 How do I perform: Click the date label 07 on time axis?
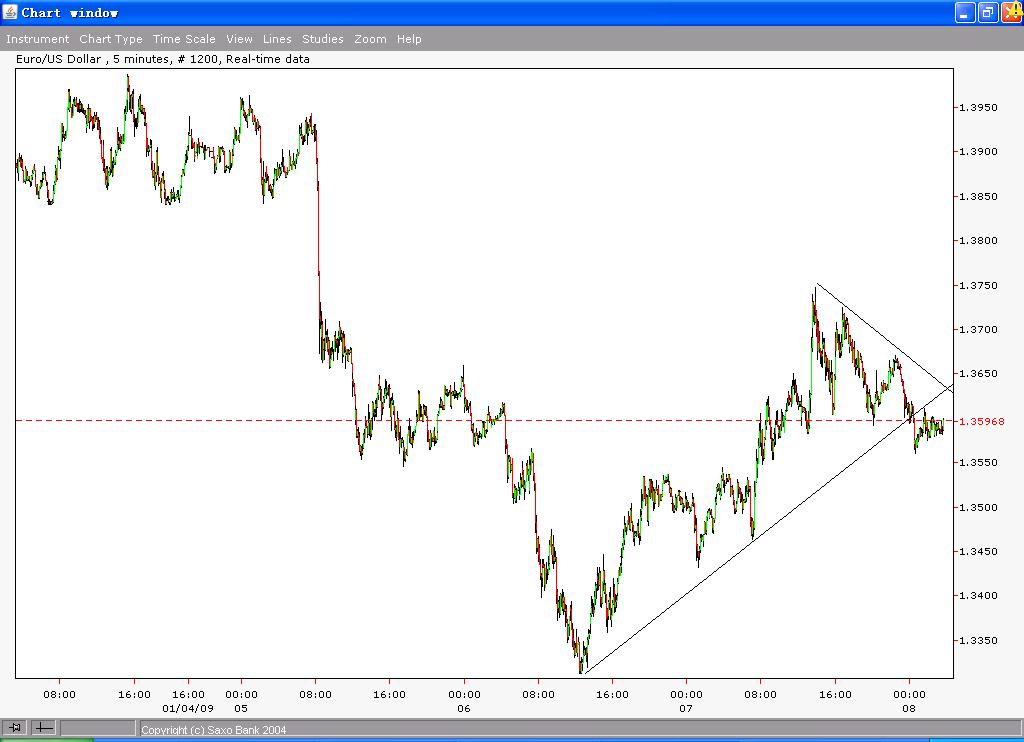tap(686, 708)
